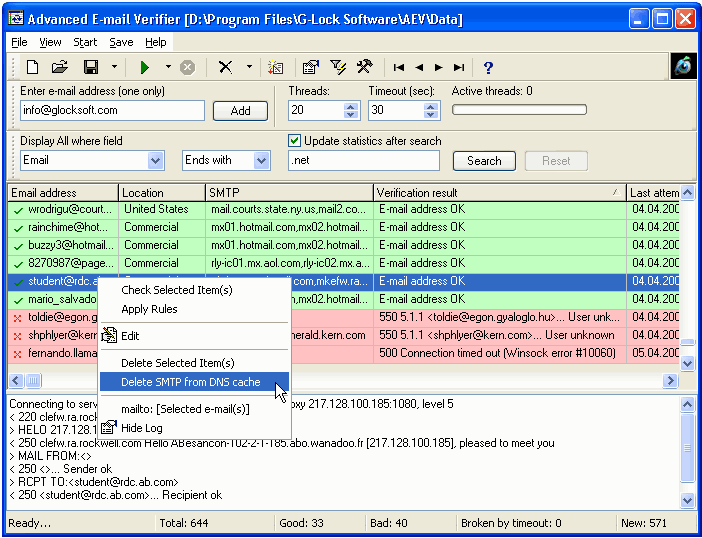The width and height of the screenshot is (702, 538).
Task: Click the application icon in the title bar
Action: click(x=17, y=20)
